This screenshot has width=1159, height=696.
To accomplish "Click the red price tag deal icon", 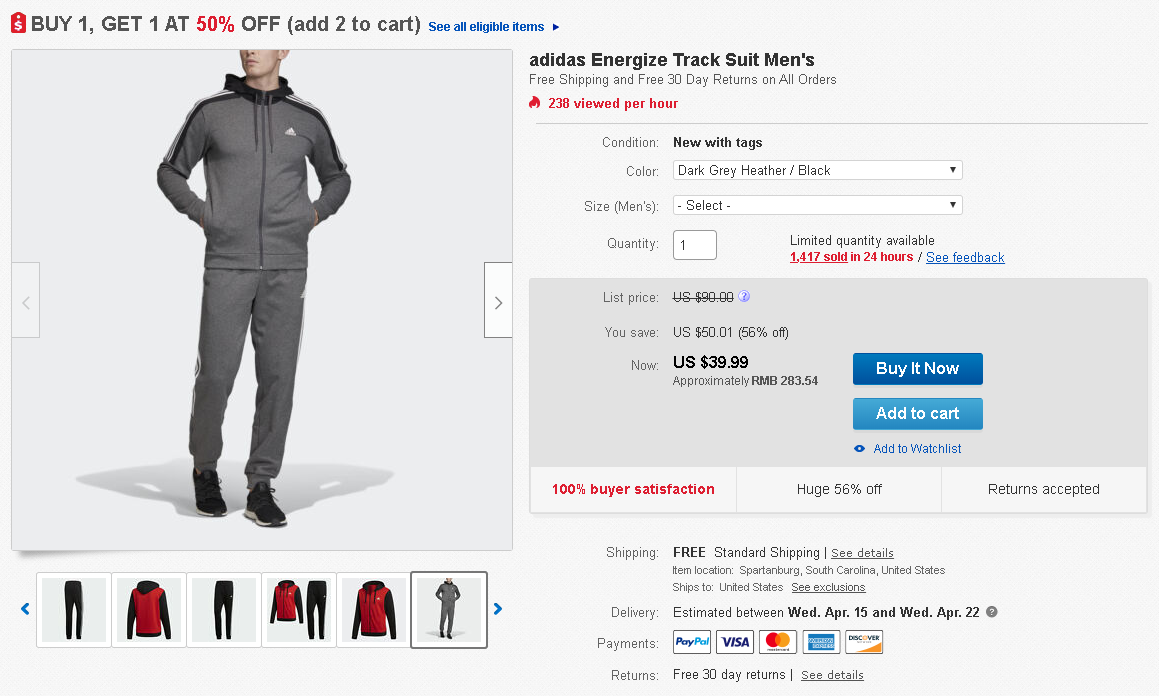I will [18, 24].
